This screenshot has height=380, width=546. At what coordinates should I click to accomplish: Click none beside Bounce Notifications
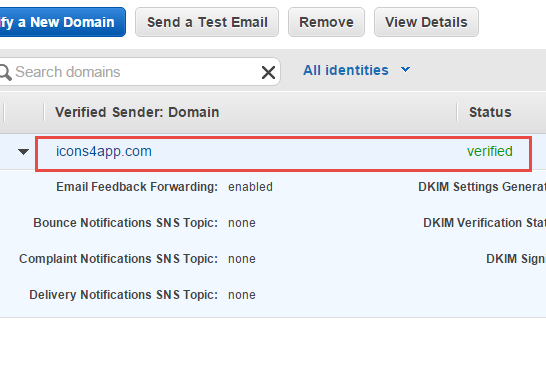click(242, 223)
